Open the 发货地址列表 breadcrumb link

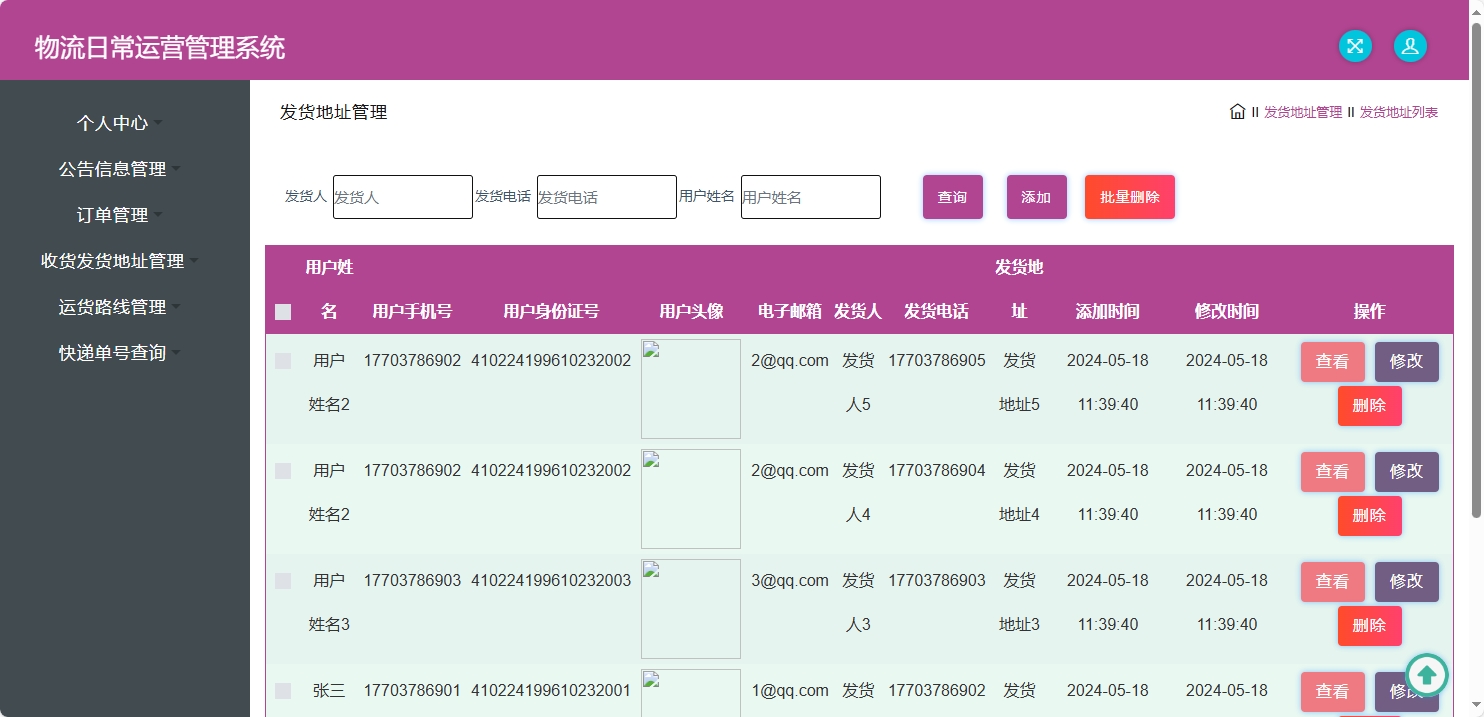coord(1397,111)
